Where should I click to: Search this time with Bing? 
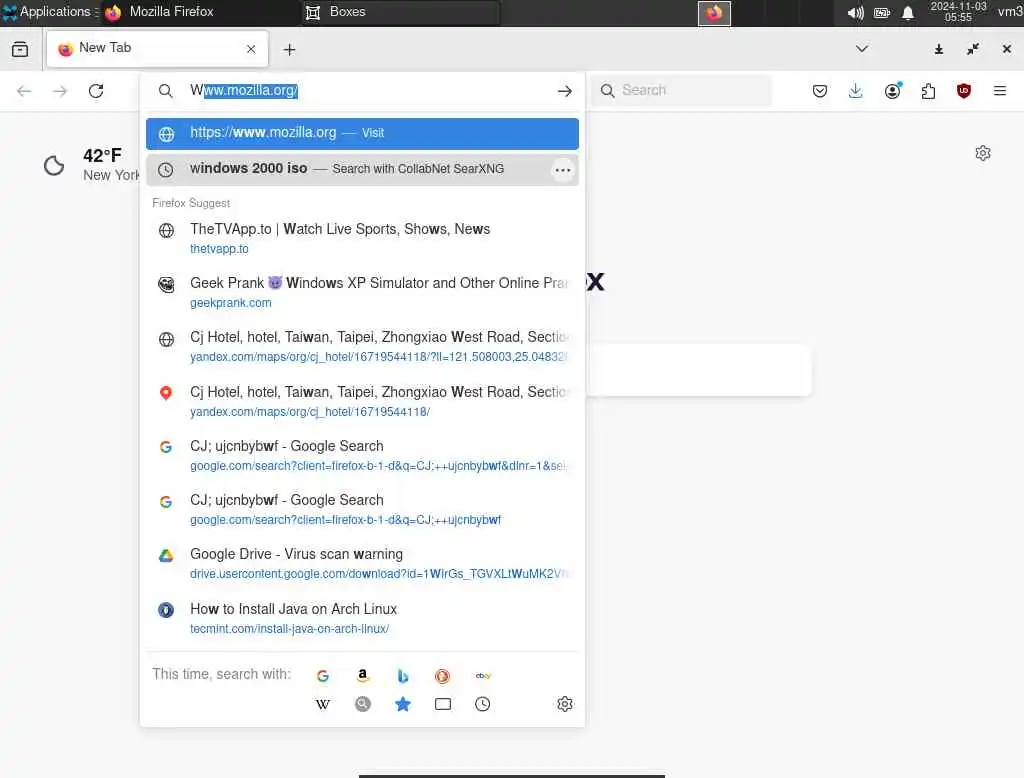[x=403, y=676]
